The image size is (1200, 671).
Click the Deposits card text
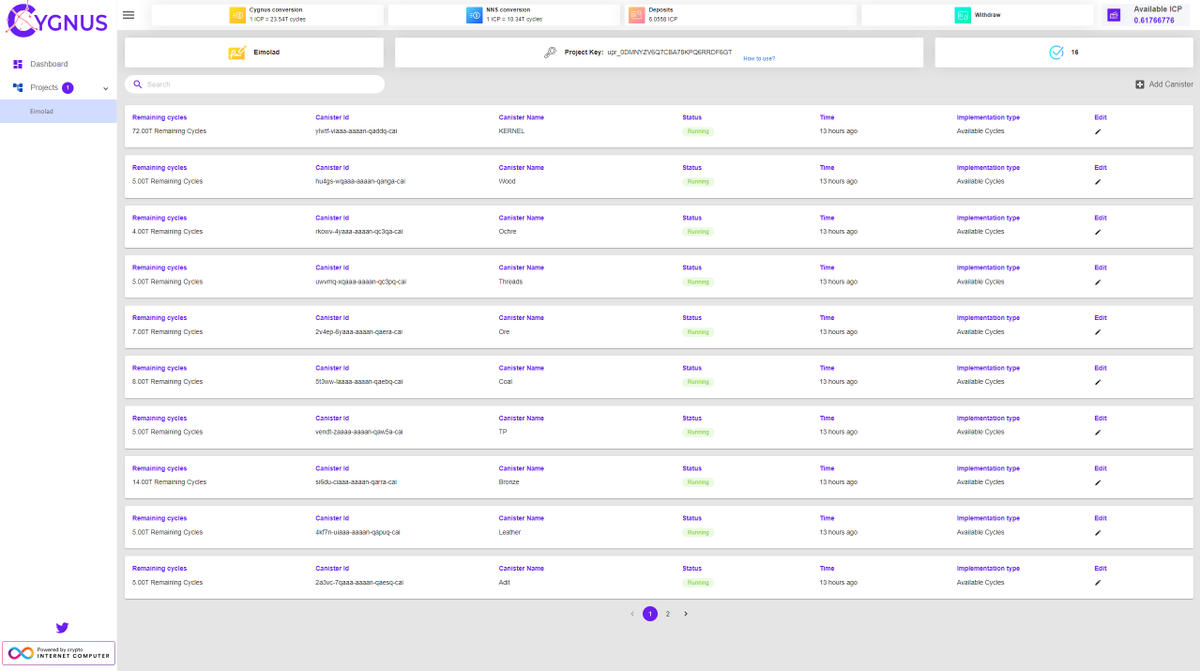[663, 15]
